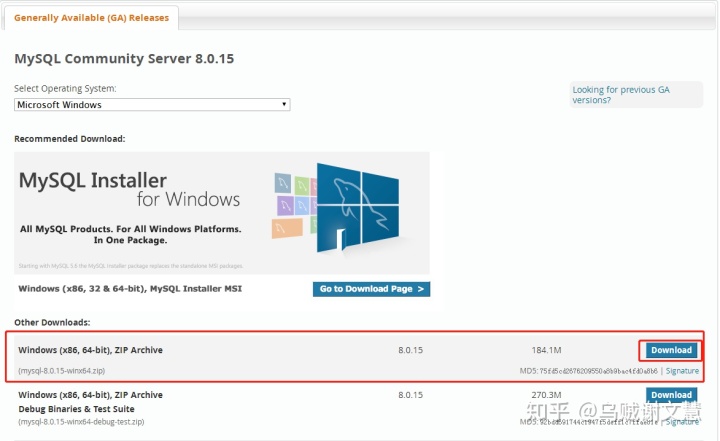Click the Windows logo graphic in the installer banner
Screen dimensions: 720x441
tap(358, 208)
